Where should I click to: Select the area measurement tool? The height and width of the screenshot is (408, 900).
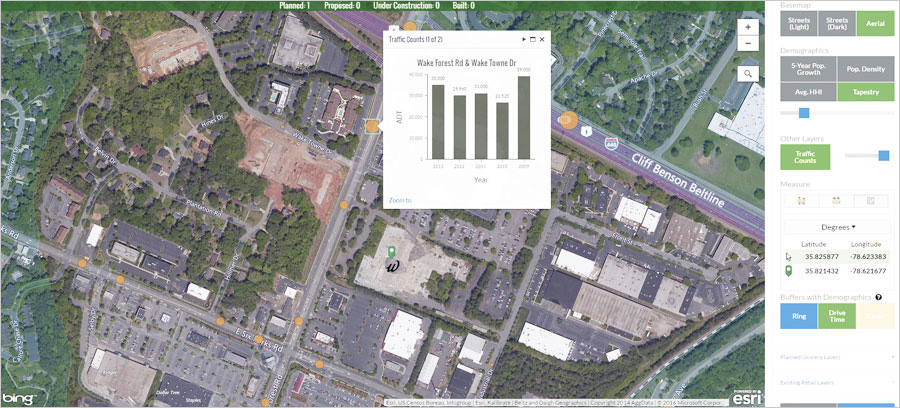(801, 201)
